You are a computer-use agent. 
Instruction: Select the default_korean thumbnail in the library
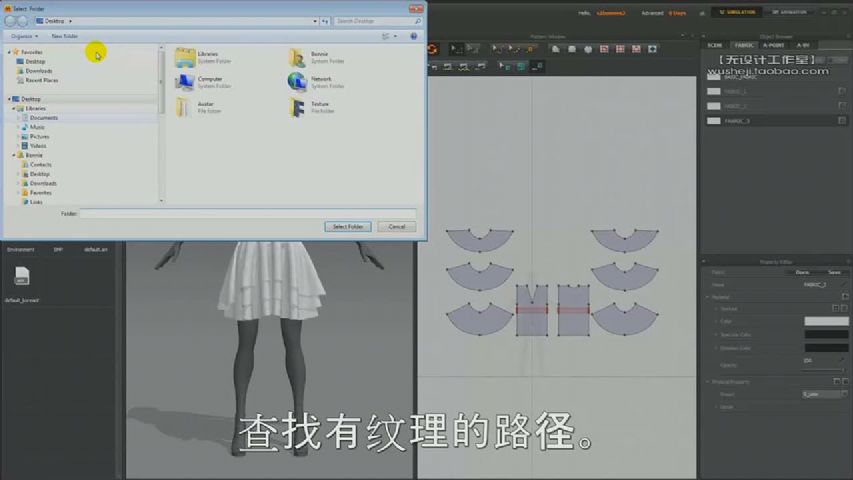[x=21, y=283]
